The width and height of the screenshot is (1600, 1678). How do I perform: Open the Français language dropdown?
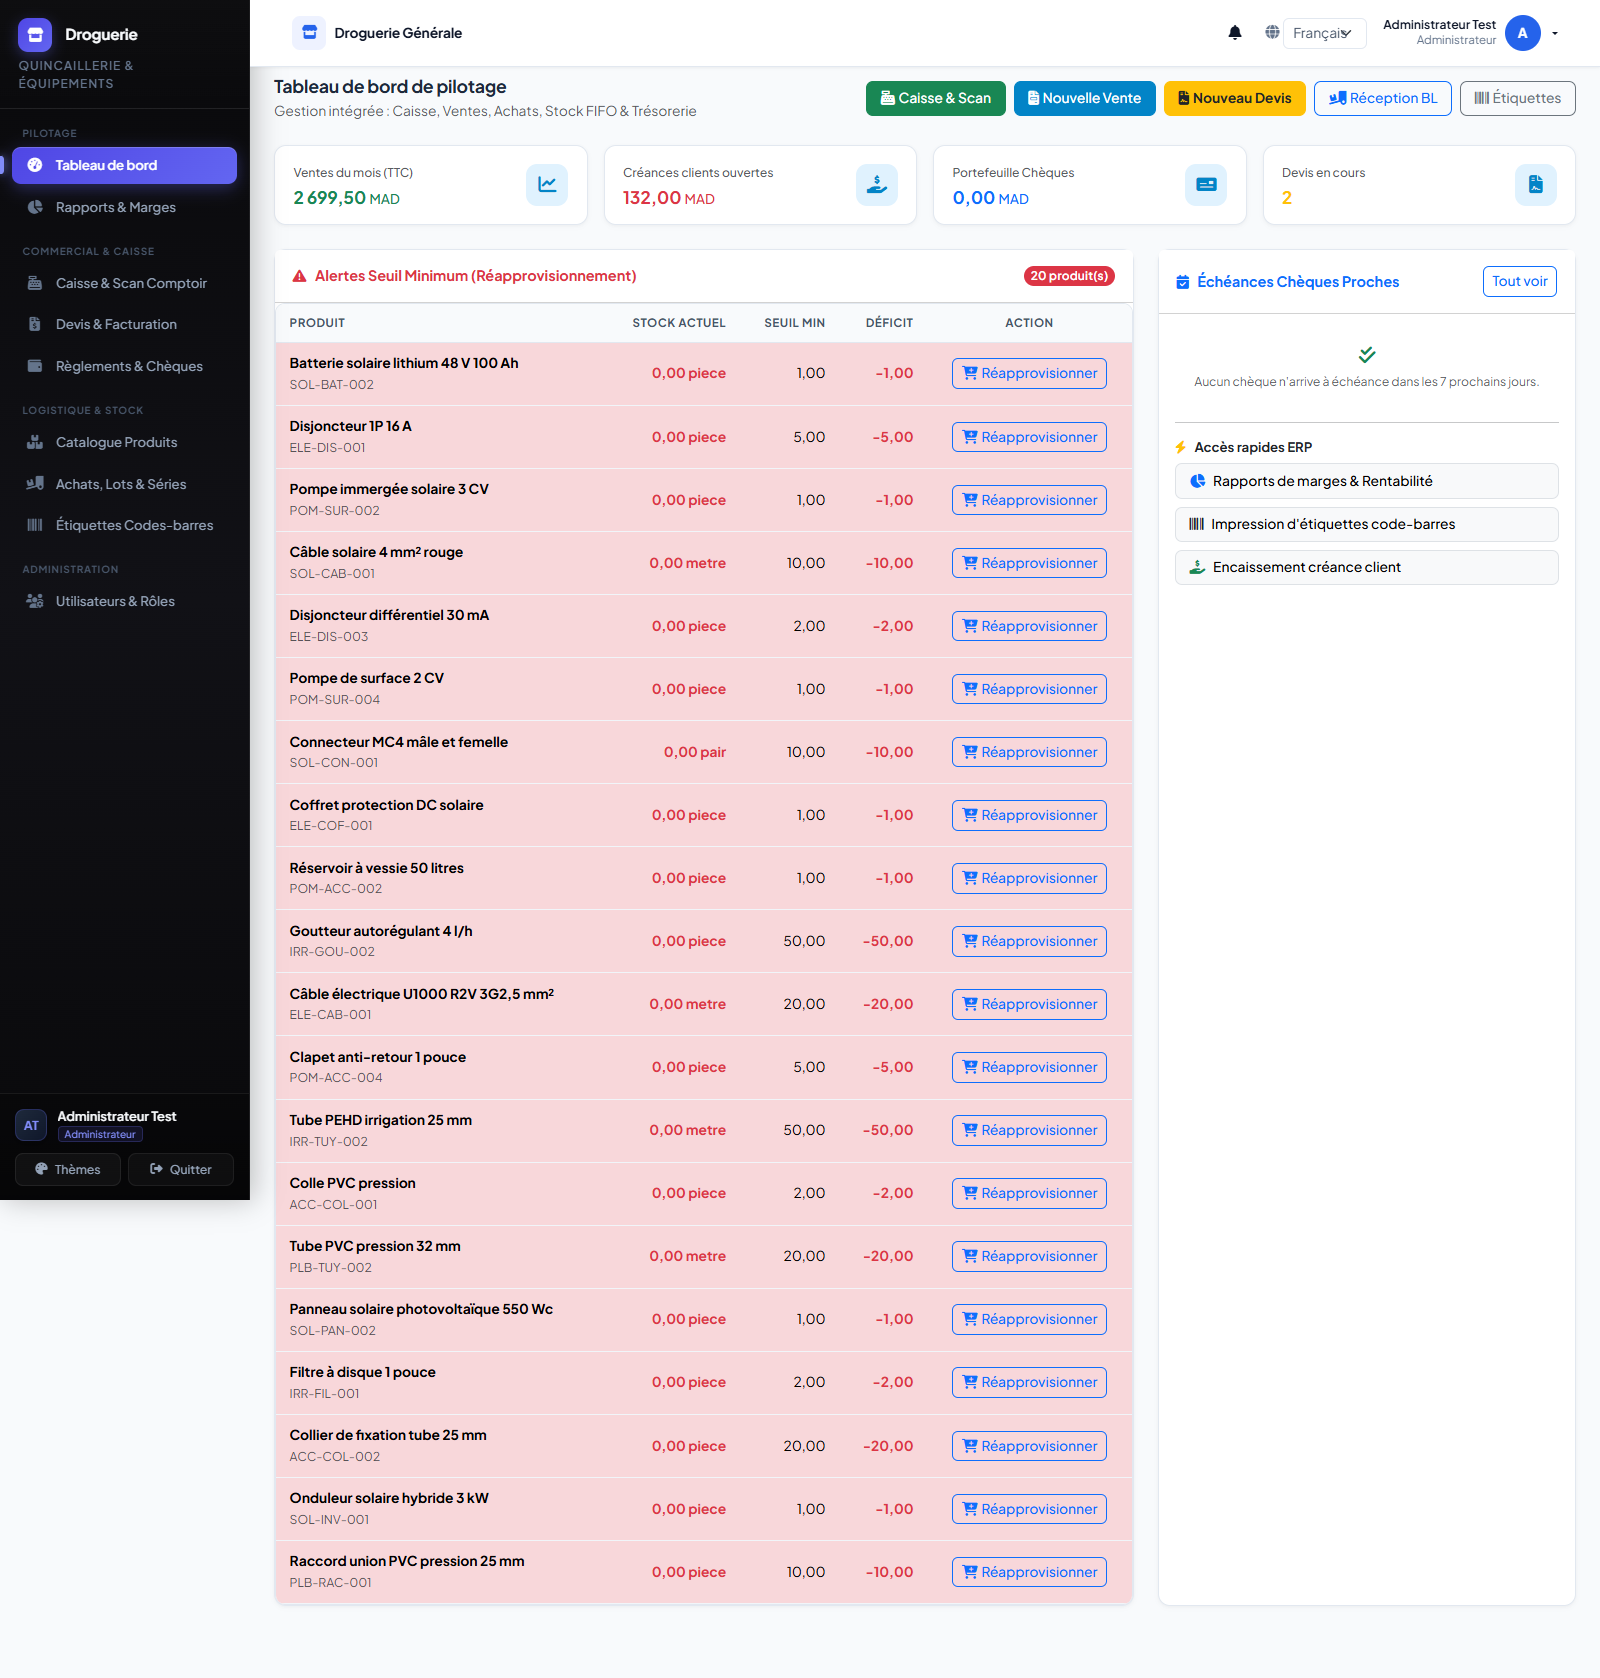1324,33
